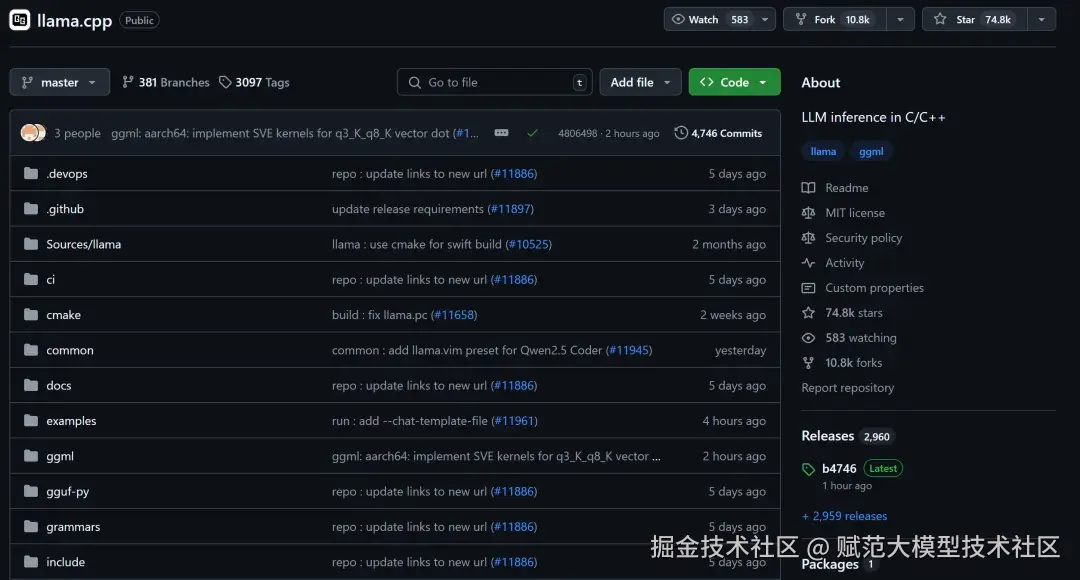
Task: View the b4746 Latest release
Action: click(x=841, y=467)
